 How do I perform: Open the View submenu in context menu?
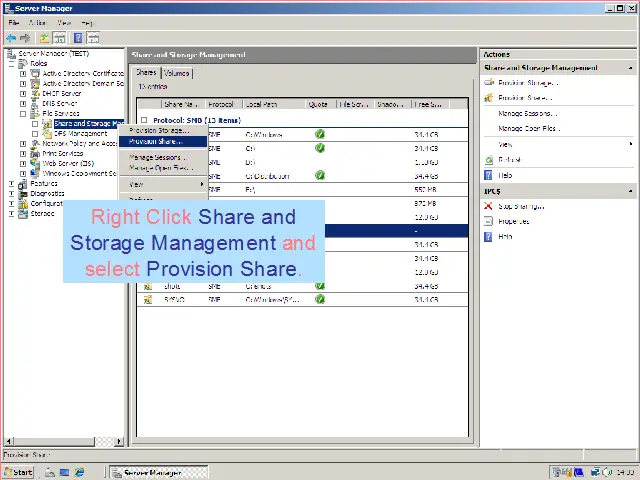click(163, 184)
